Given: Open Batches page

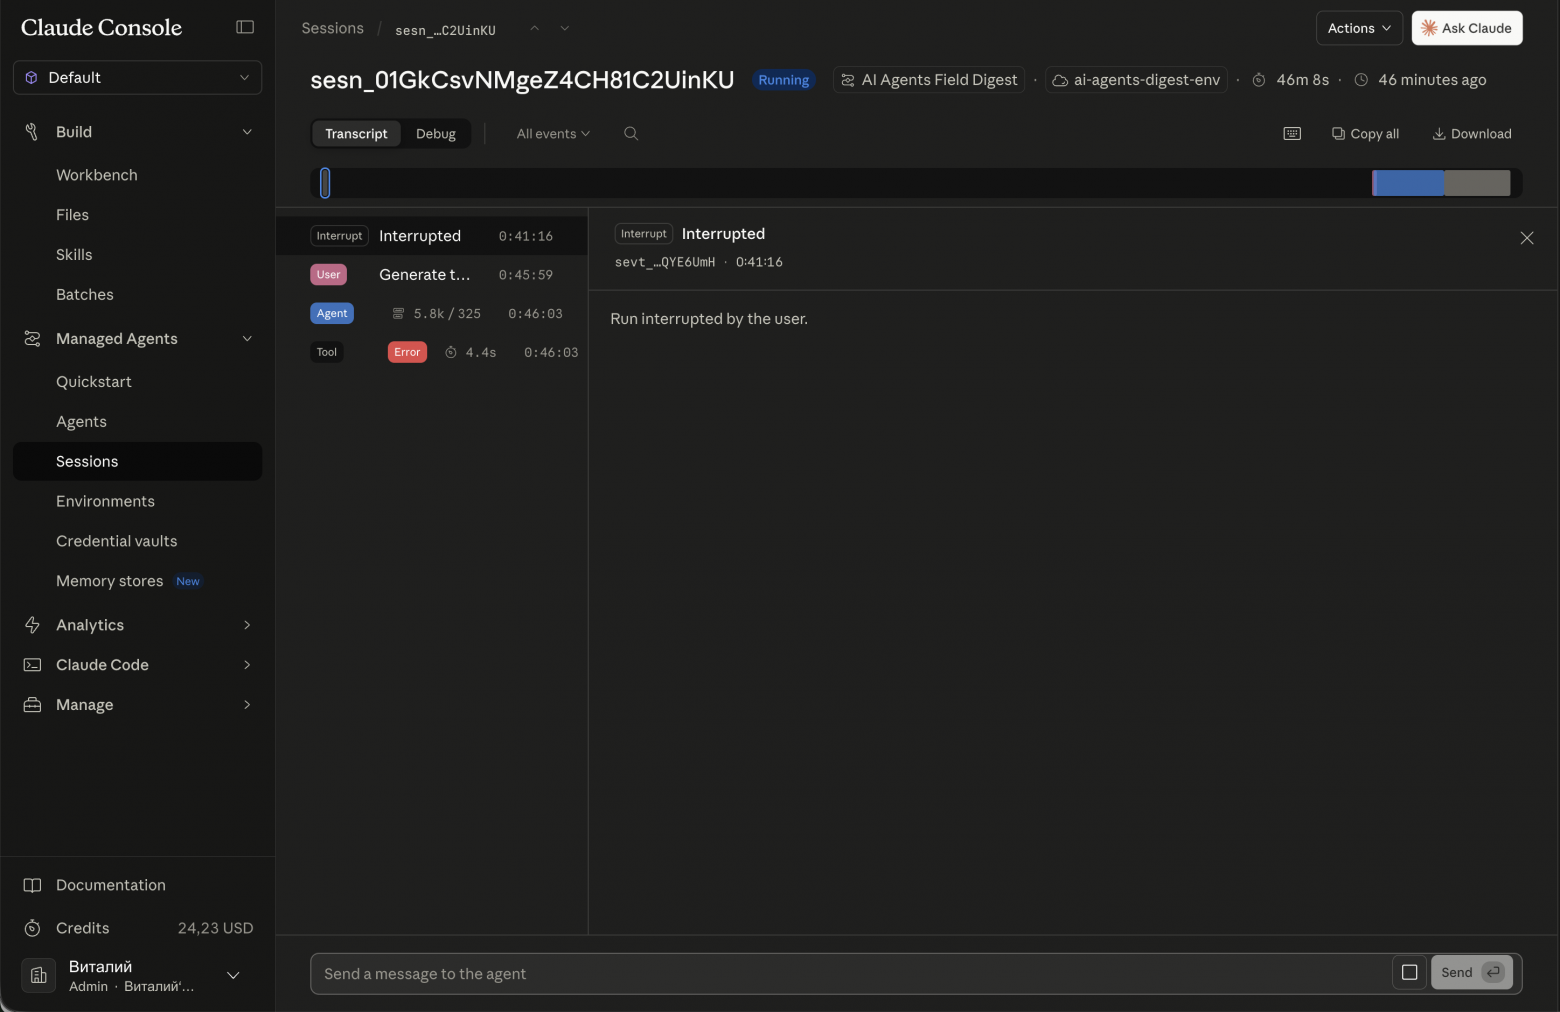Looking at the screenshot, I should (85, 295).
